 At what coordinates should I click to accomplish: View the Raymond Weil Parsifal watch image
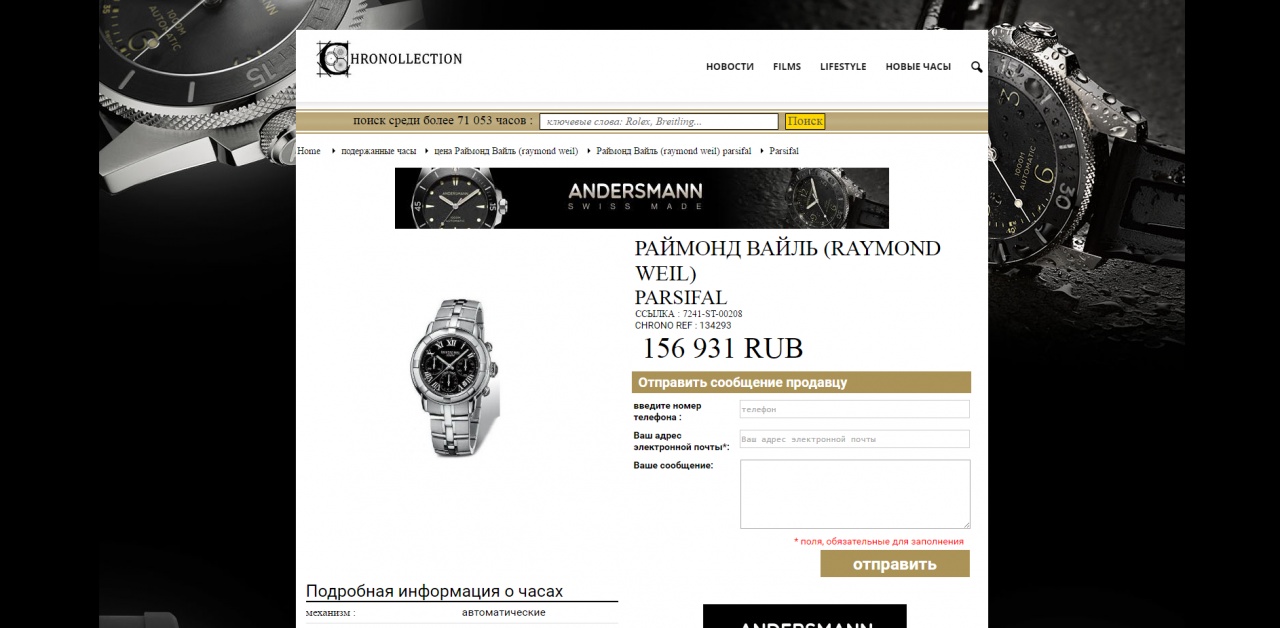click(x=455, y=378)
